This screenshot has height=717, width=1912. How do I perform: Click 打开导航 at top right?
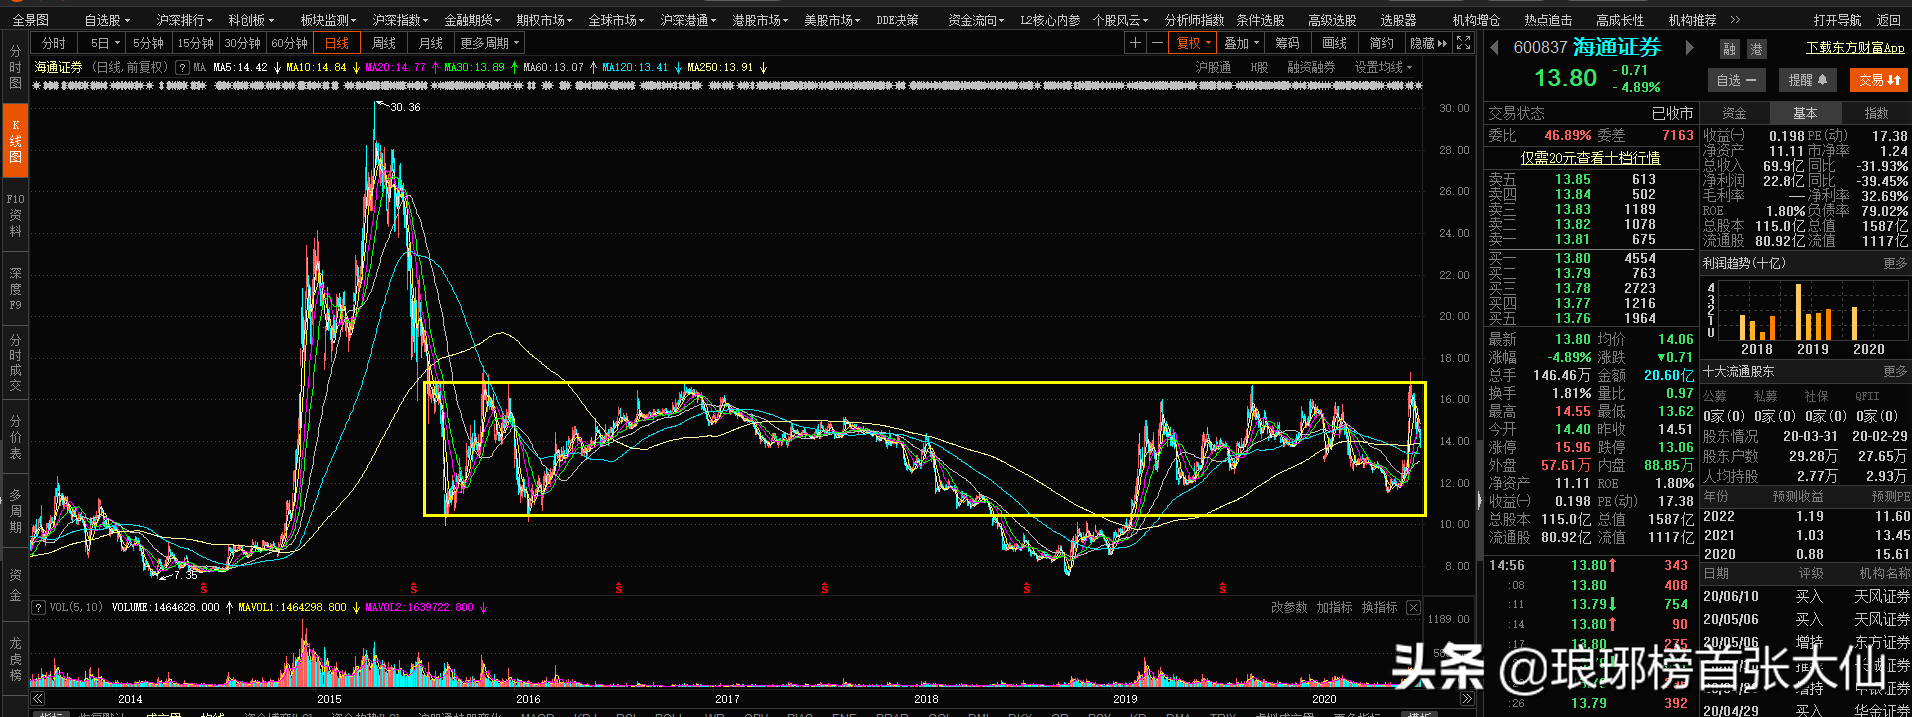pyautogui.click(x=1837, y=20)
